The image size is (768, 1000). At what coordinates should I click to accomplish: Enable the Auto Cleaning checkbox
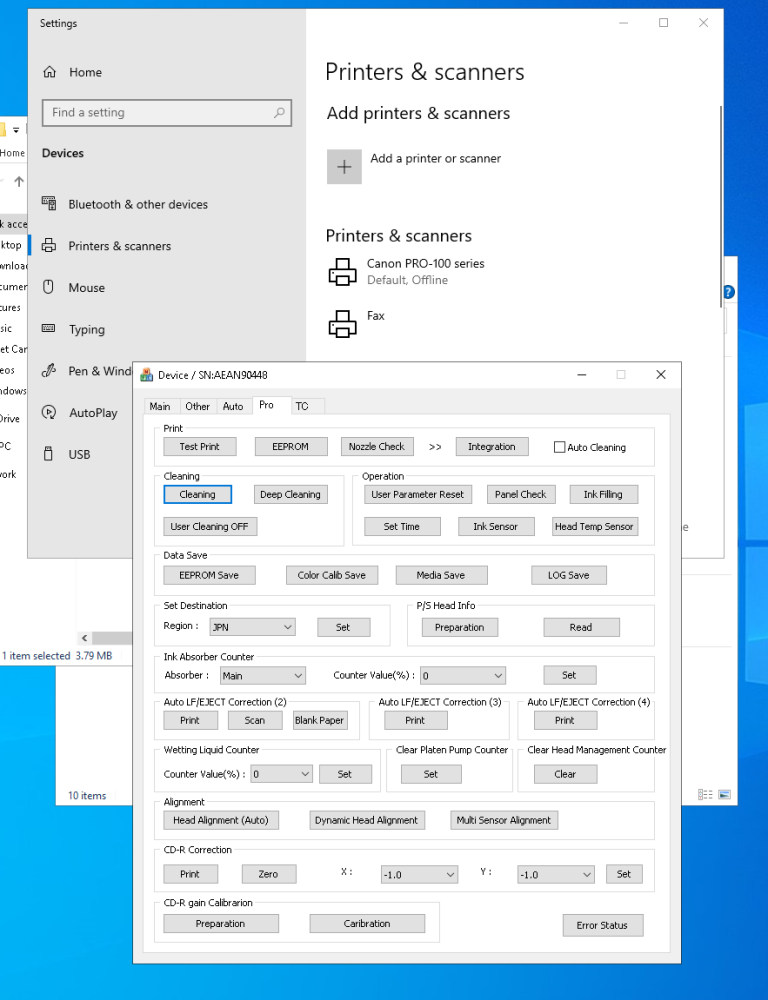tap(560, 448)
